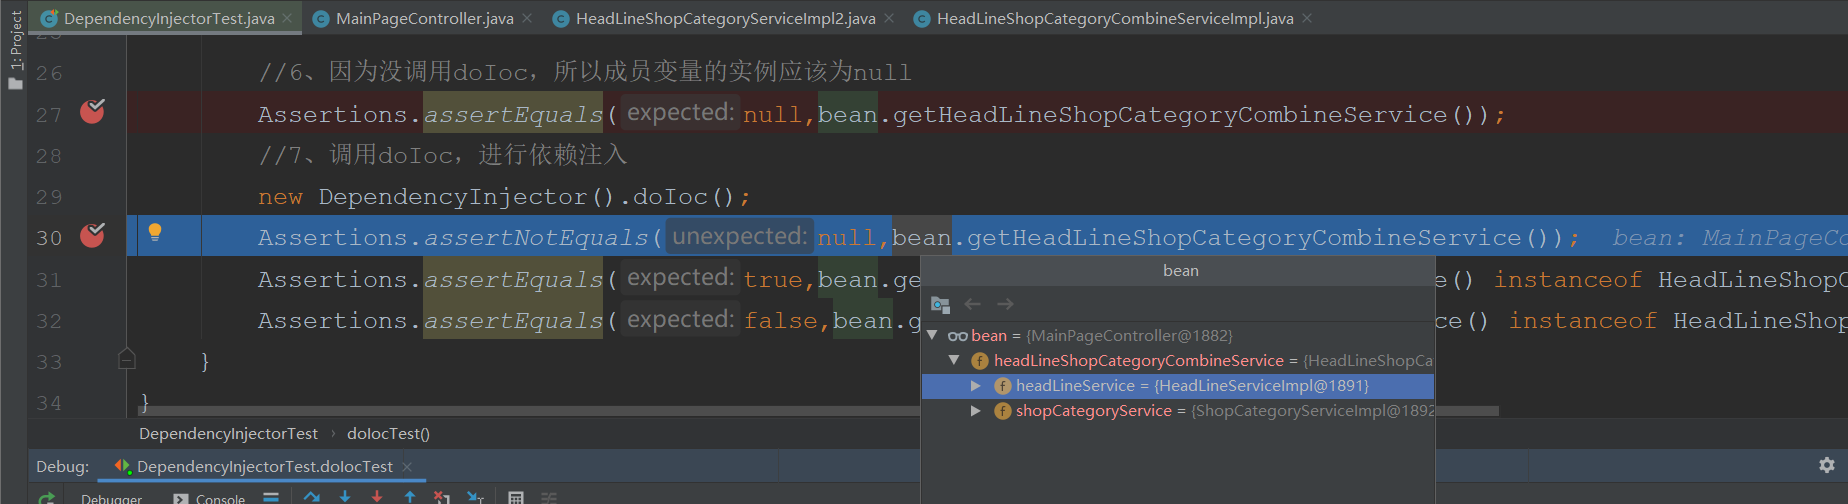
Task: Toggle the breakpoint on line 30
Action: [92, 235]
